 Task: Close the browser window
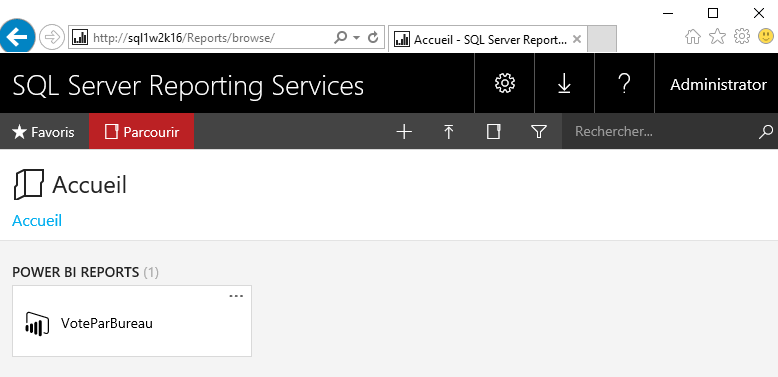point(759,13)
